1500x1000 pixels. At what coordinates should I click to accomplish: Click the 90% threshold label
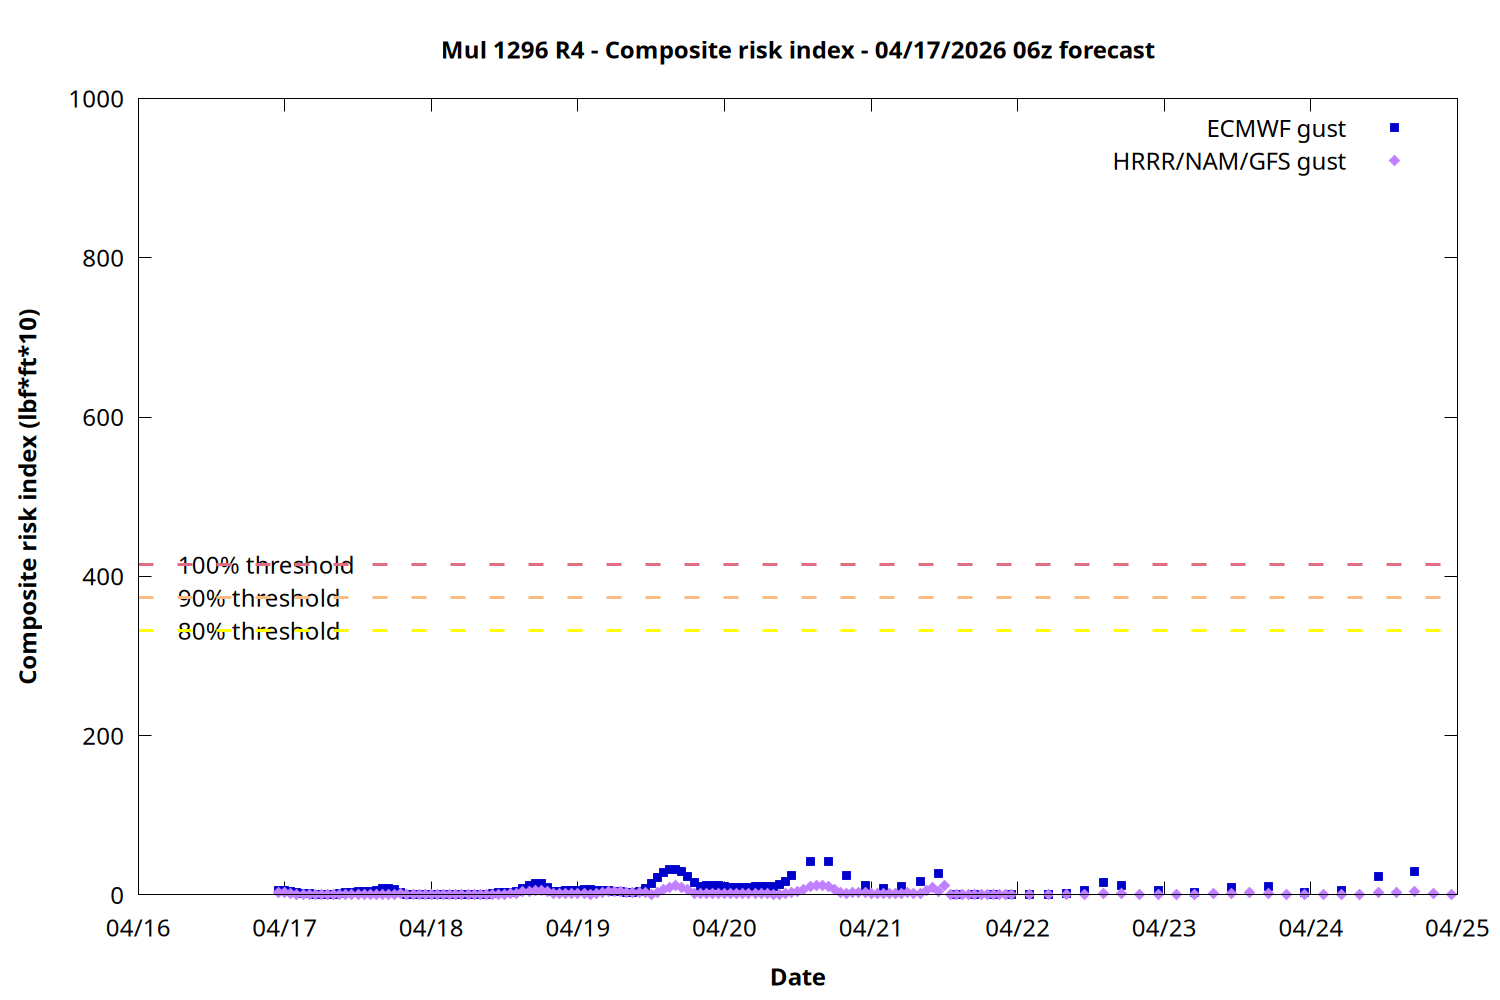[258, 599]
